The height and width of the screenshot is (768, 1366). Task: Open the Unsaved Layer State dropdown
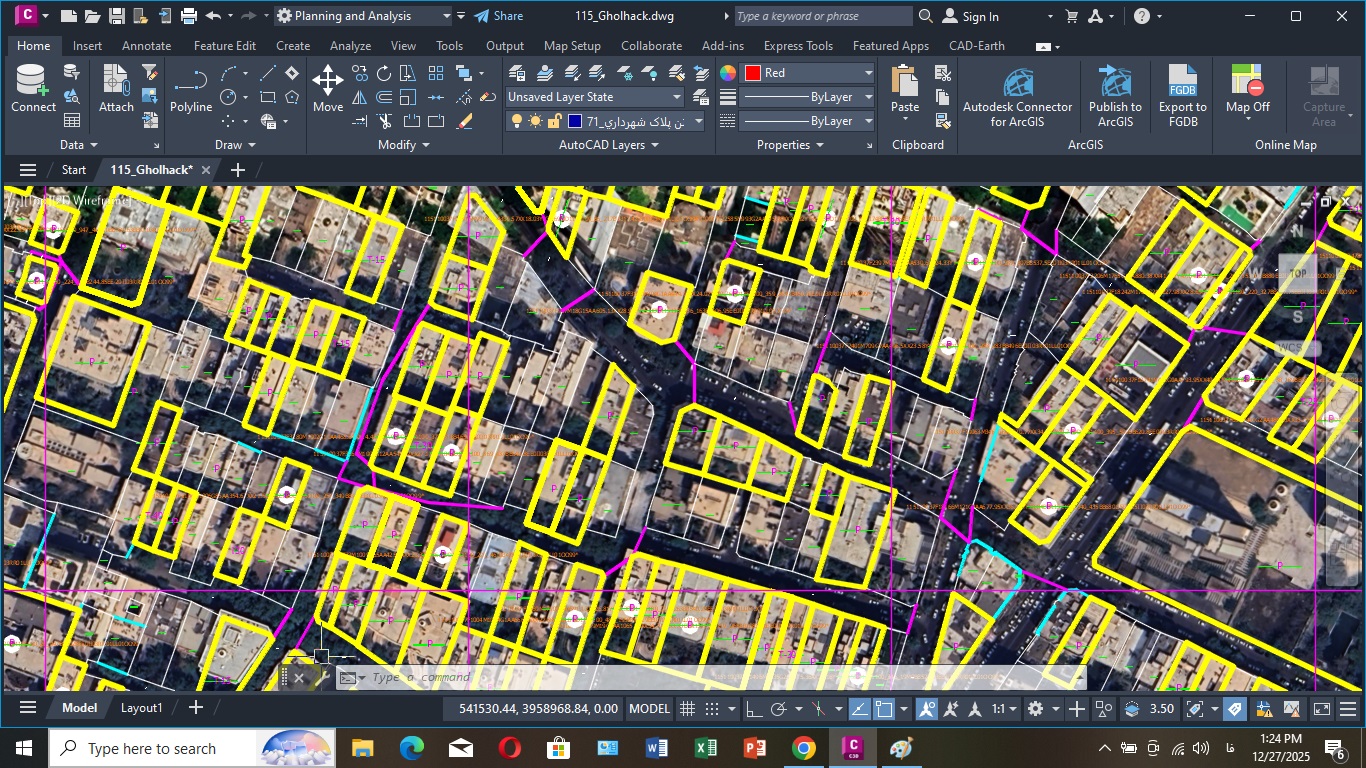click(595, 97)
